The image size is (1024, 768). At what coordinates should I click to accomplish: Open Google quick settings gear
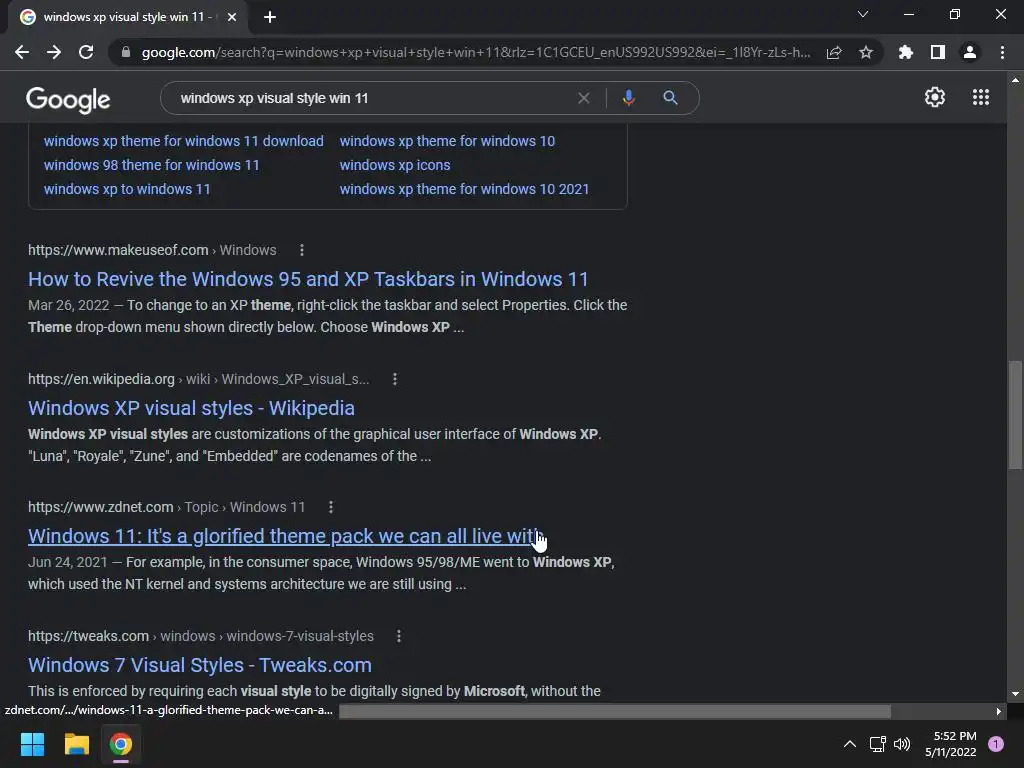click(935, 97)
